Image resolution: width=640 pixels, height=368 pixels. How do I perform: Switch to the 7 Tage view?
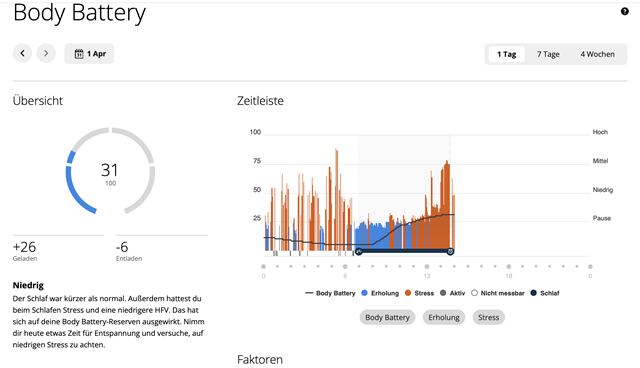pyautogui.click(x=548, y=54)
